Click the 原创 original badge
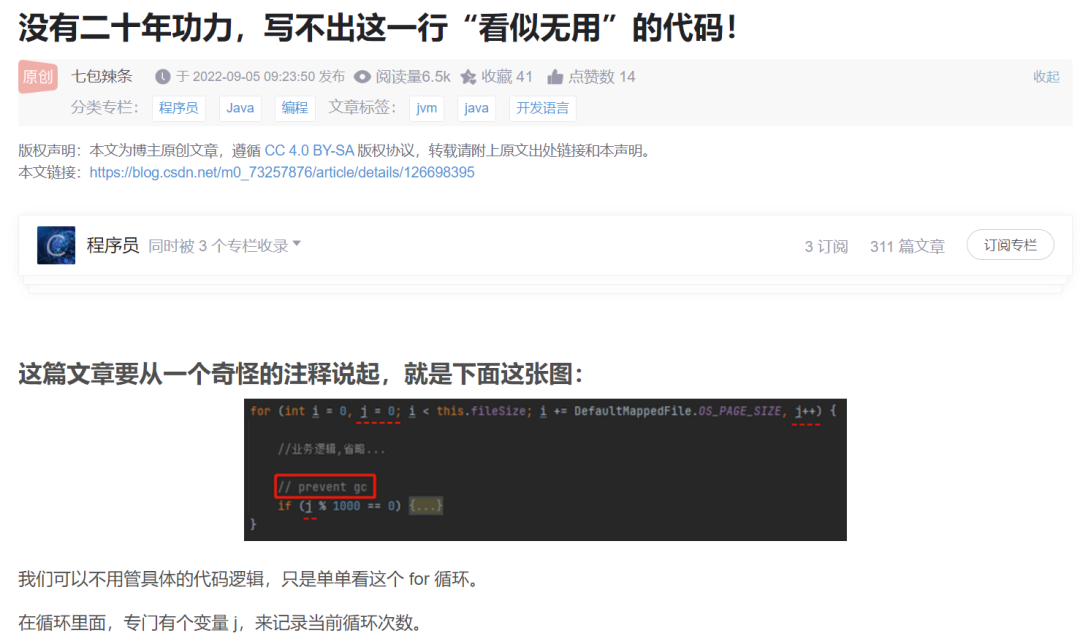Viewport: 1080px width, 644px height. pos(38,76)
